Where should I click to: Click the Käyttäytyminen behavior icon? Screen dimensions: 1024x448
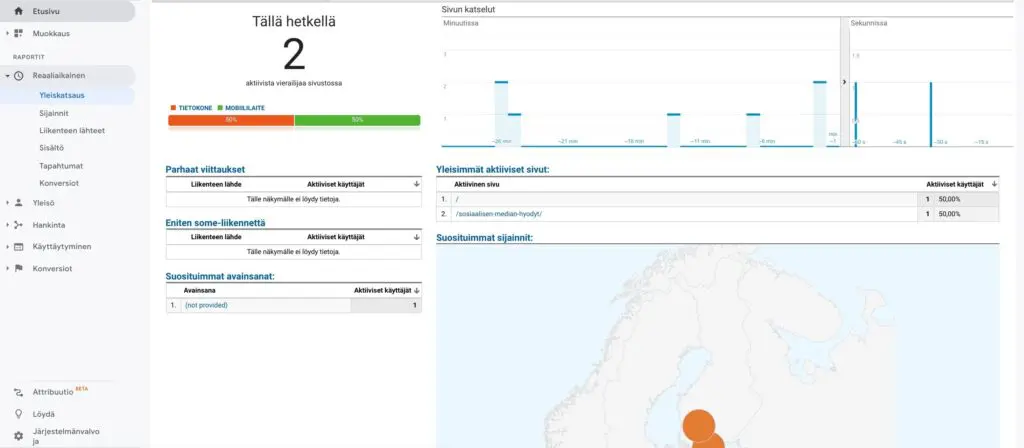(x=19, y=246)
